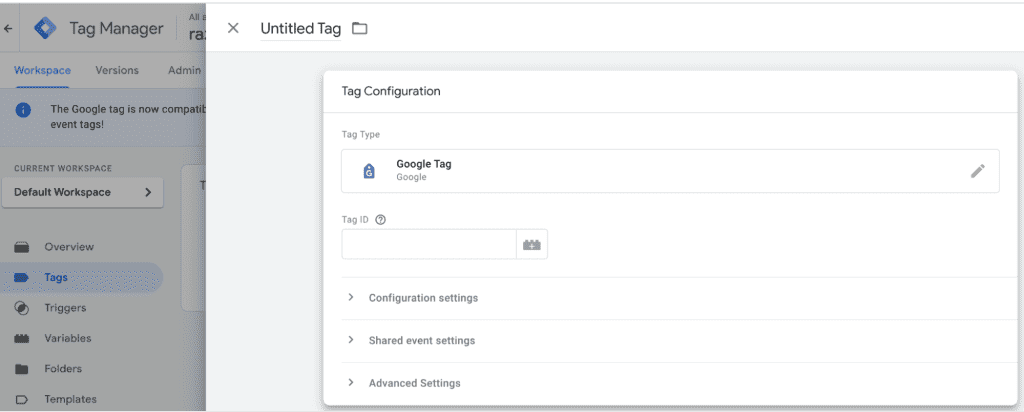The width and height of the screenshot is (1024, 412).
Task: Switch to the Workspace tab
Action: tap(42, 71)
